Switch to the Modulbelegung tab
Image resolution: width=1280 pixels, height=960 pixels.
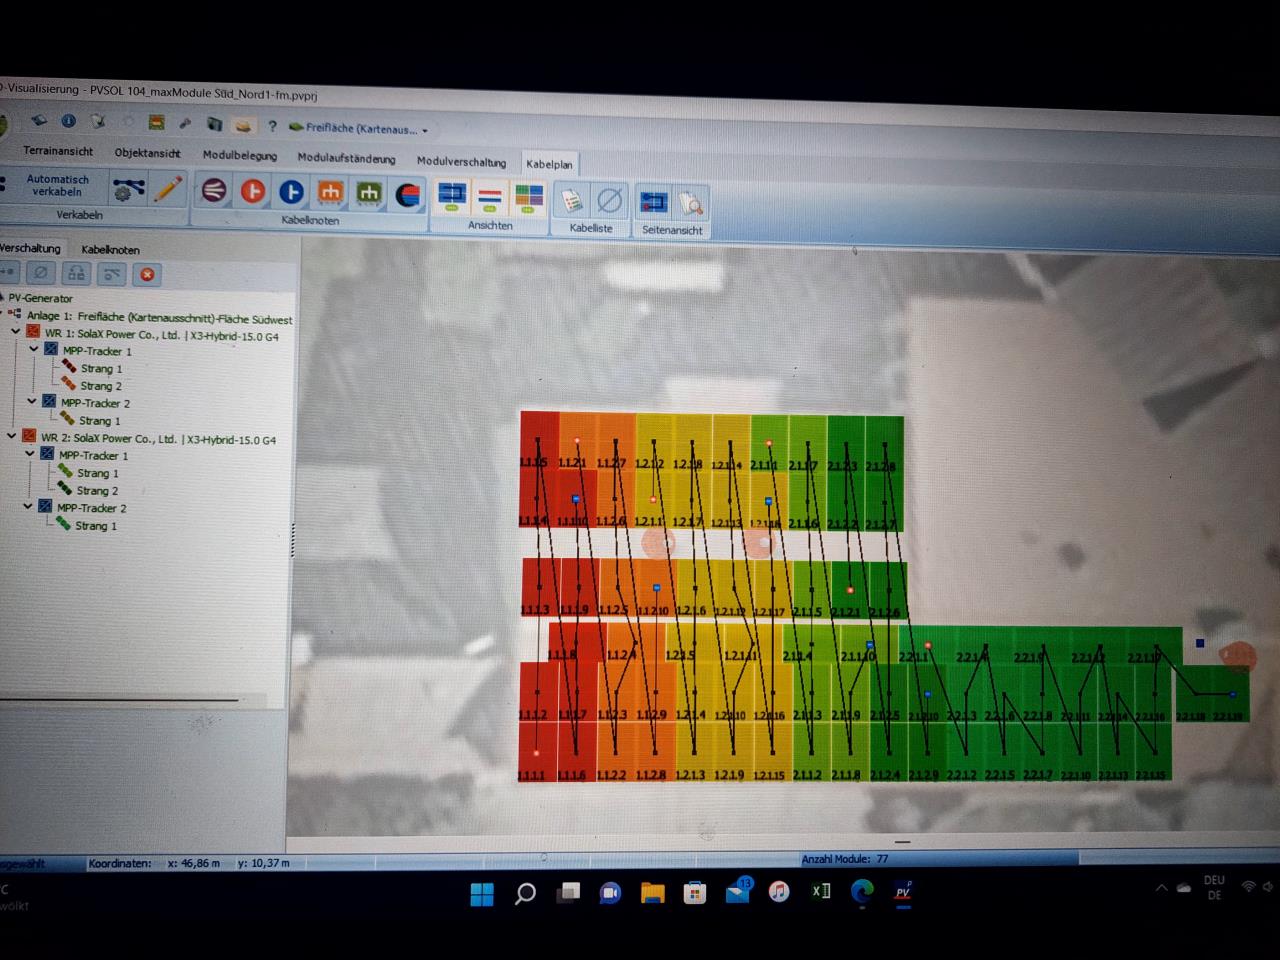tap(239, 155)
